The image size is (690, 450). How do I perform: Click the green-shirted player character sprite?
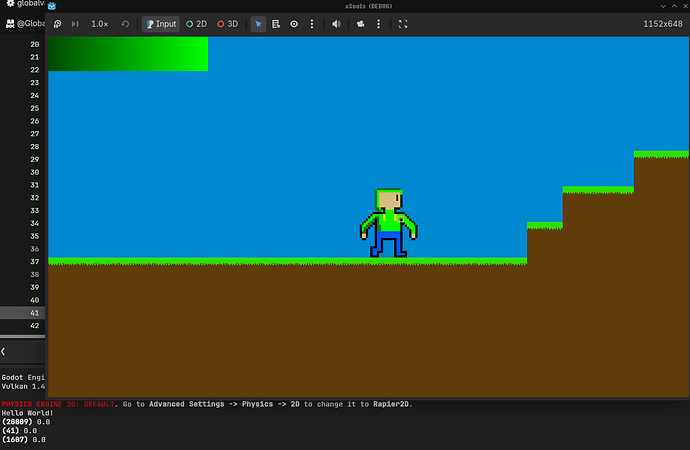pos(389,223)
